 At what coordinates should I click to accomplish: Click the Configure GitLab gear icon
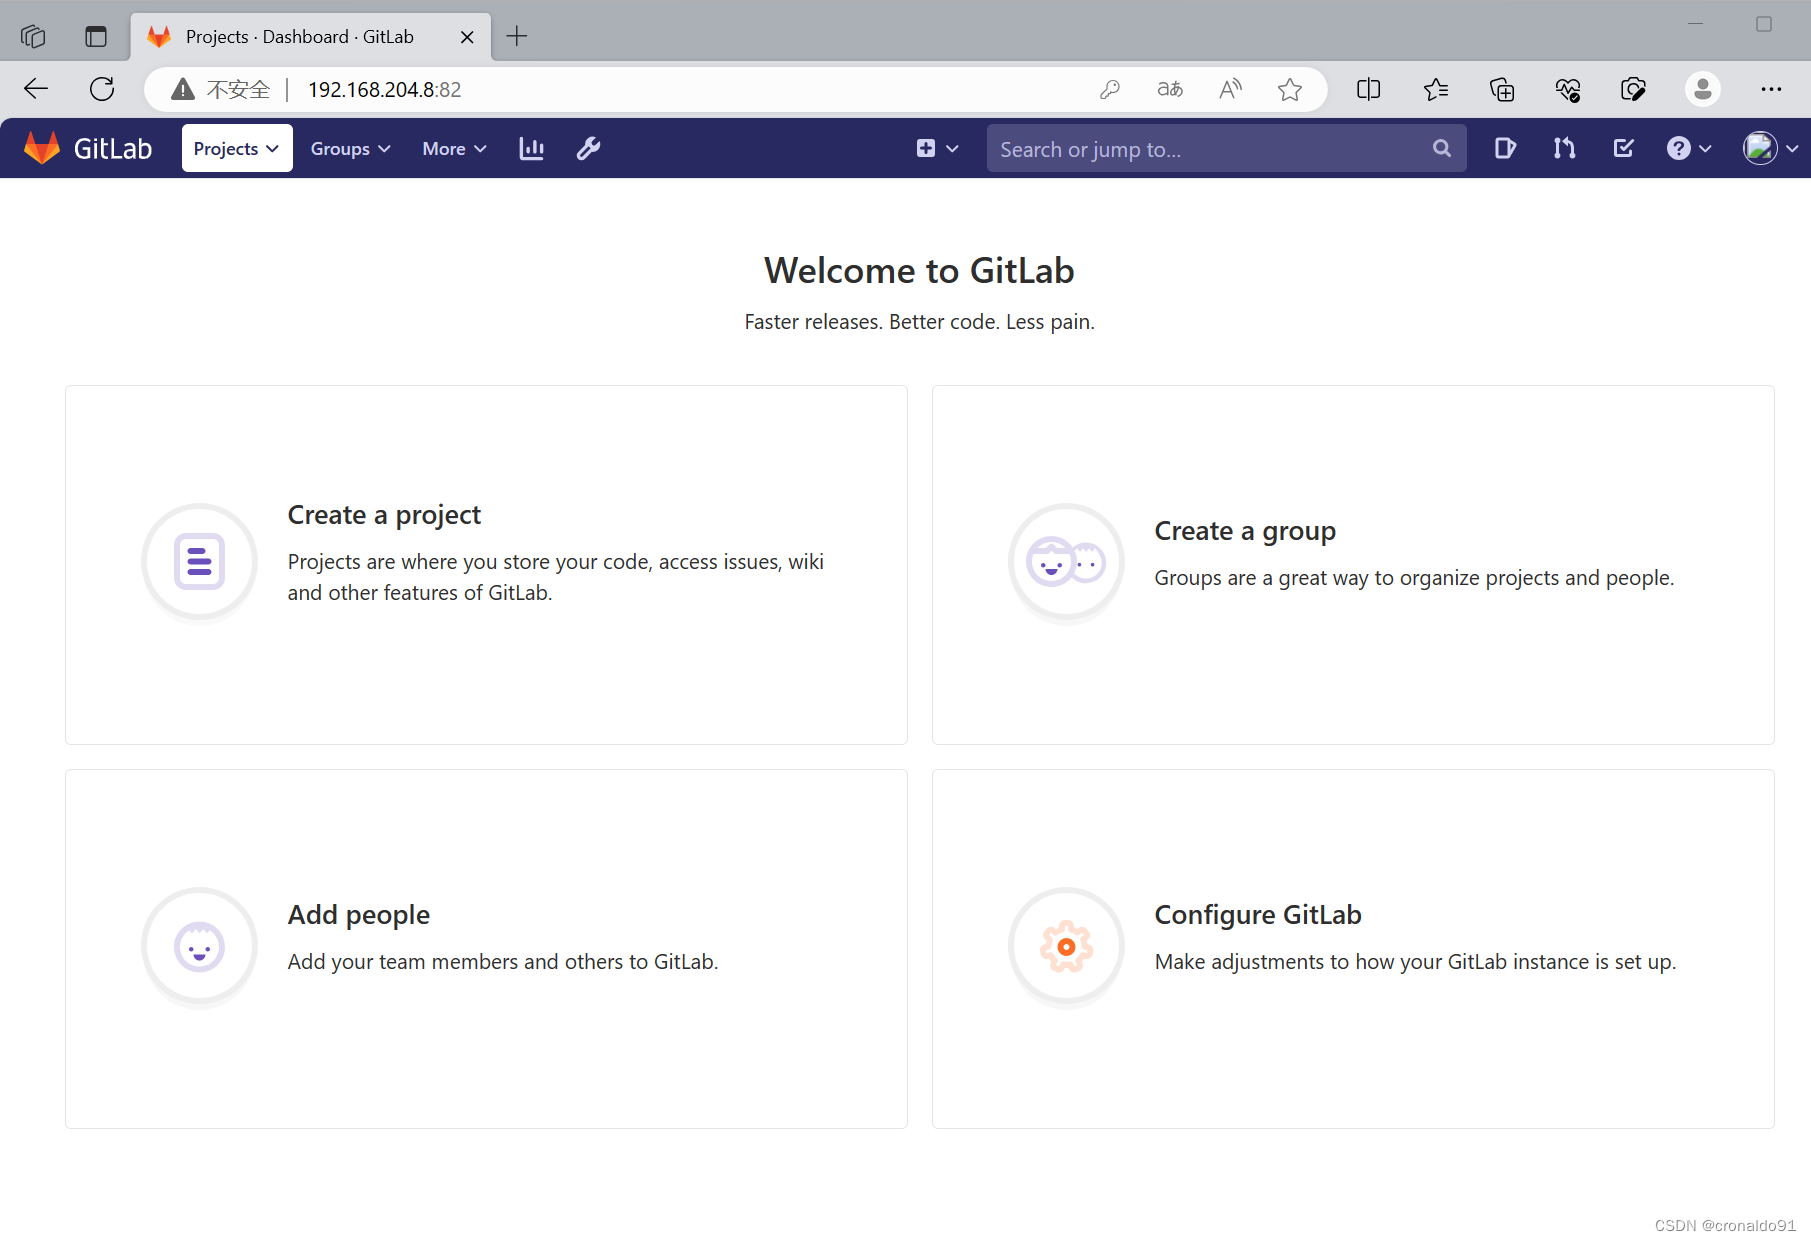click(x=1066, y=945)
